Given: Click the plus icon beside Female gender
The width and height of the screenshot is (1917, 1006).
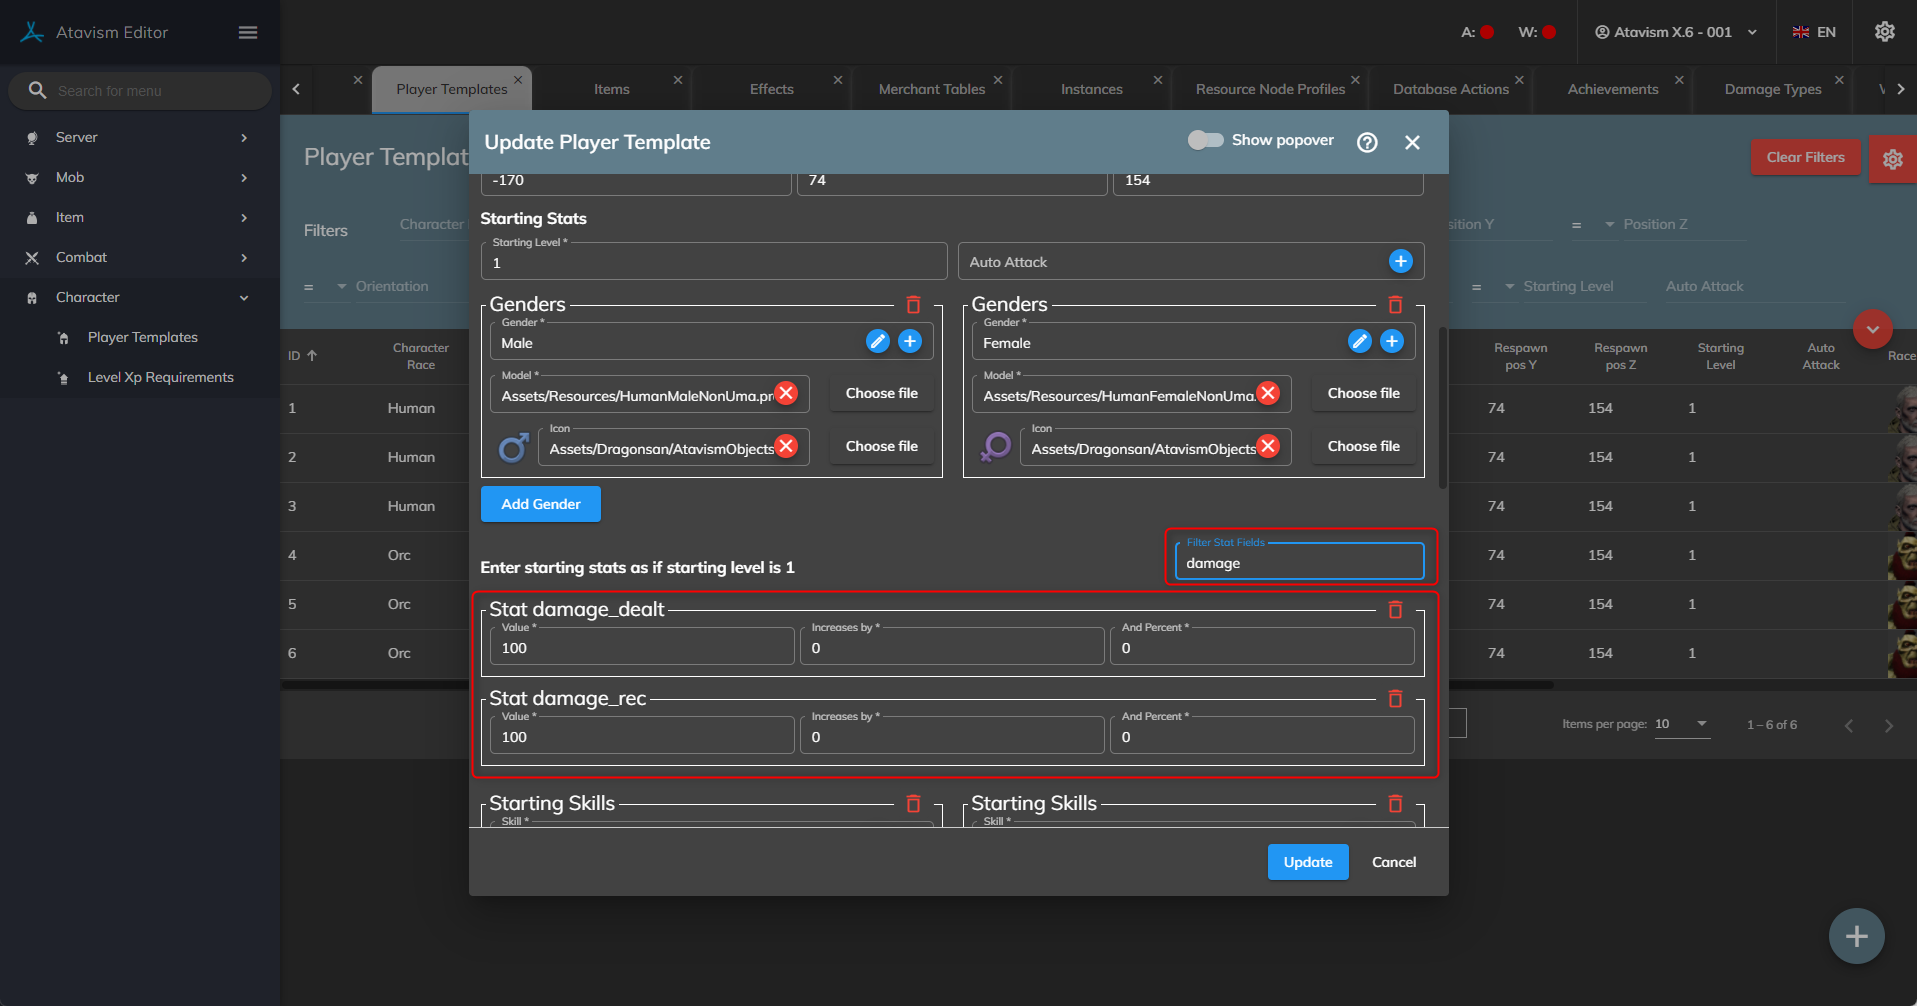Looking at the screenshot, I should [x=1391, y=342].
